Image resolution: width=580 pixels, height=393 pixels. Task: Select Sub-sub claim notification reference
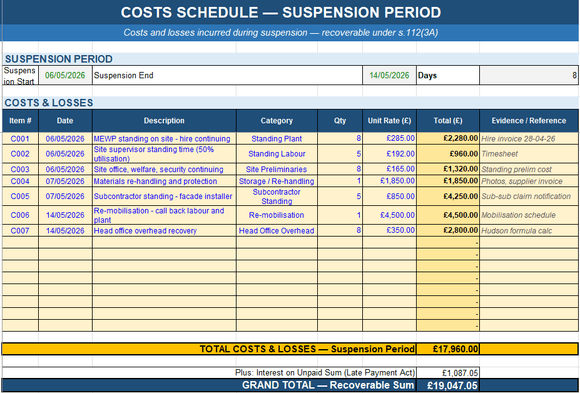pyautogui.click(x=529, y=196)
